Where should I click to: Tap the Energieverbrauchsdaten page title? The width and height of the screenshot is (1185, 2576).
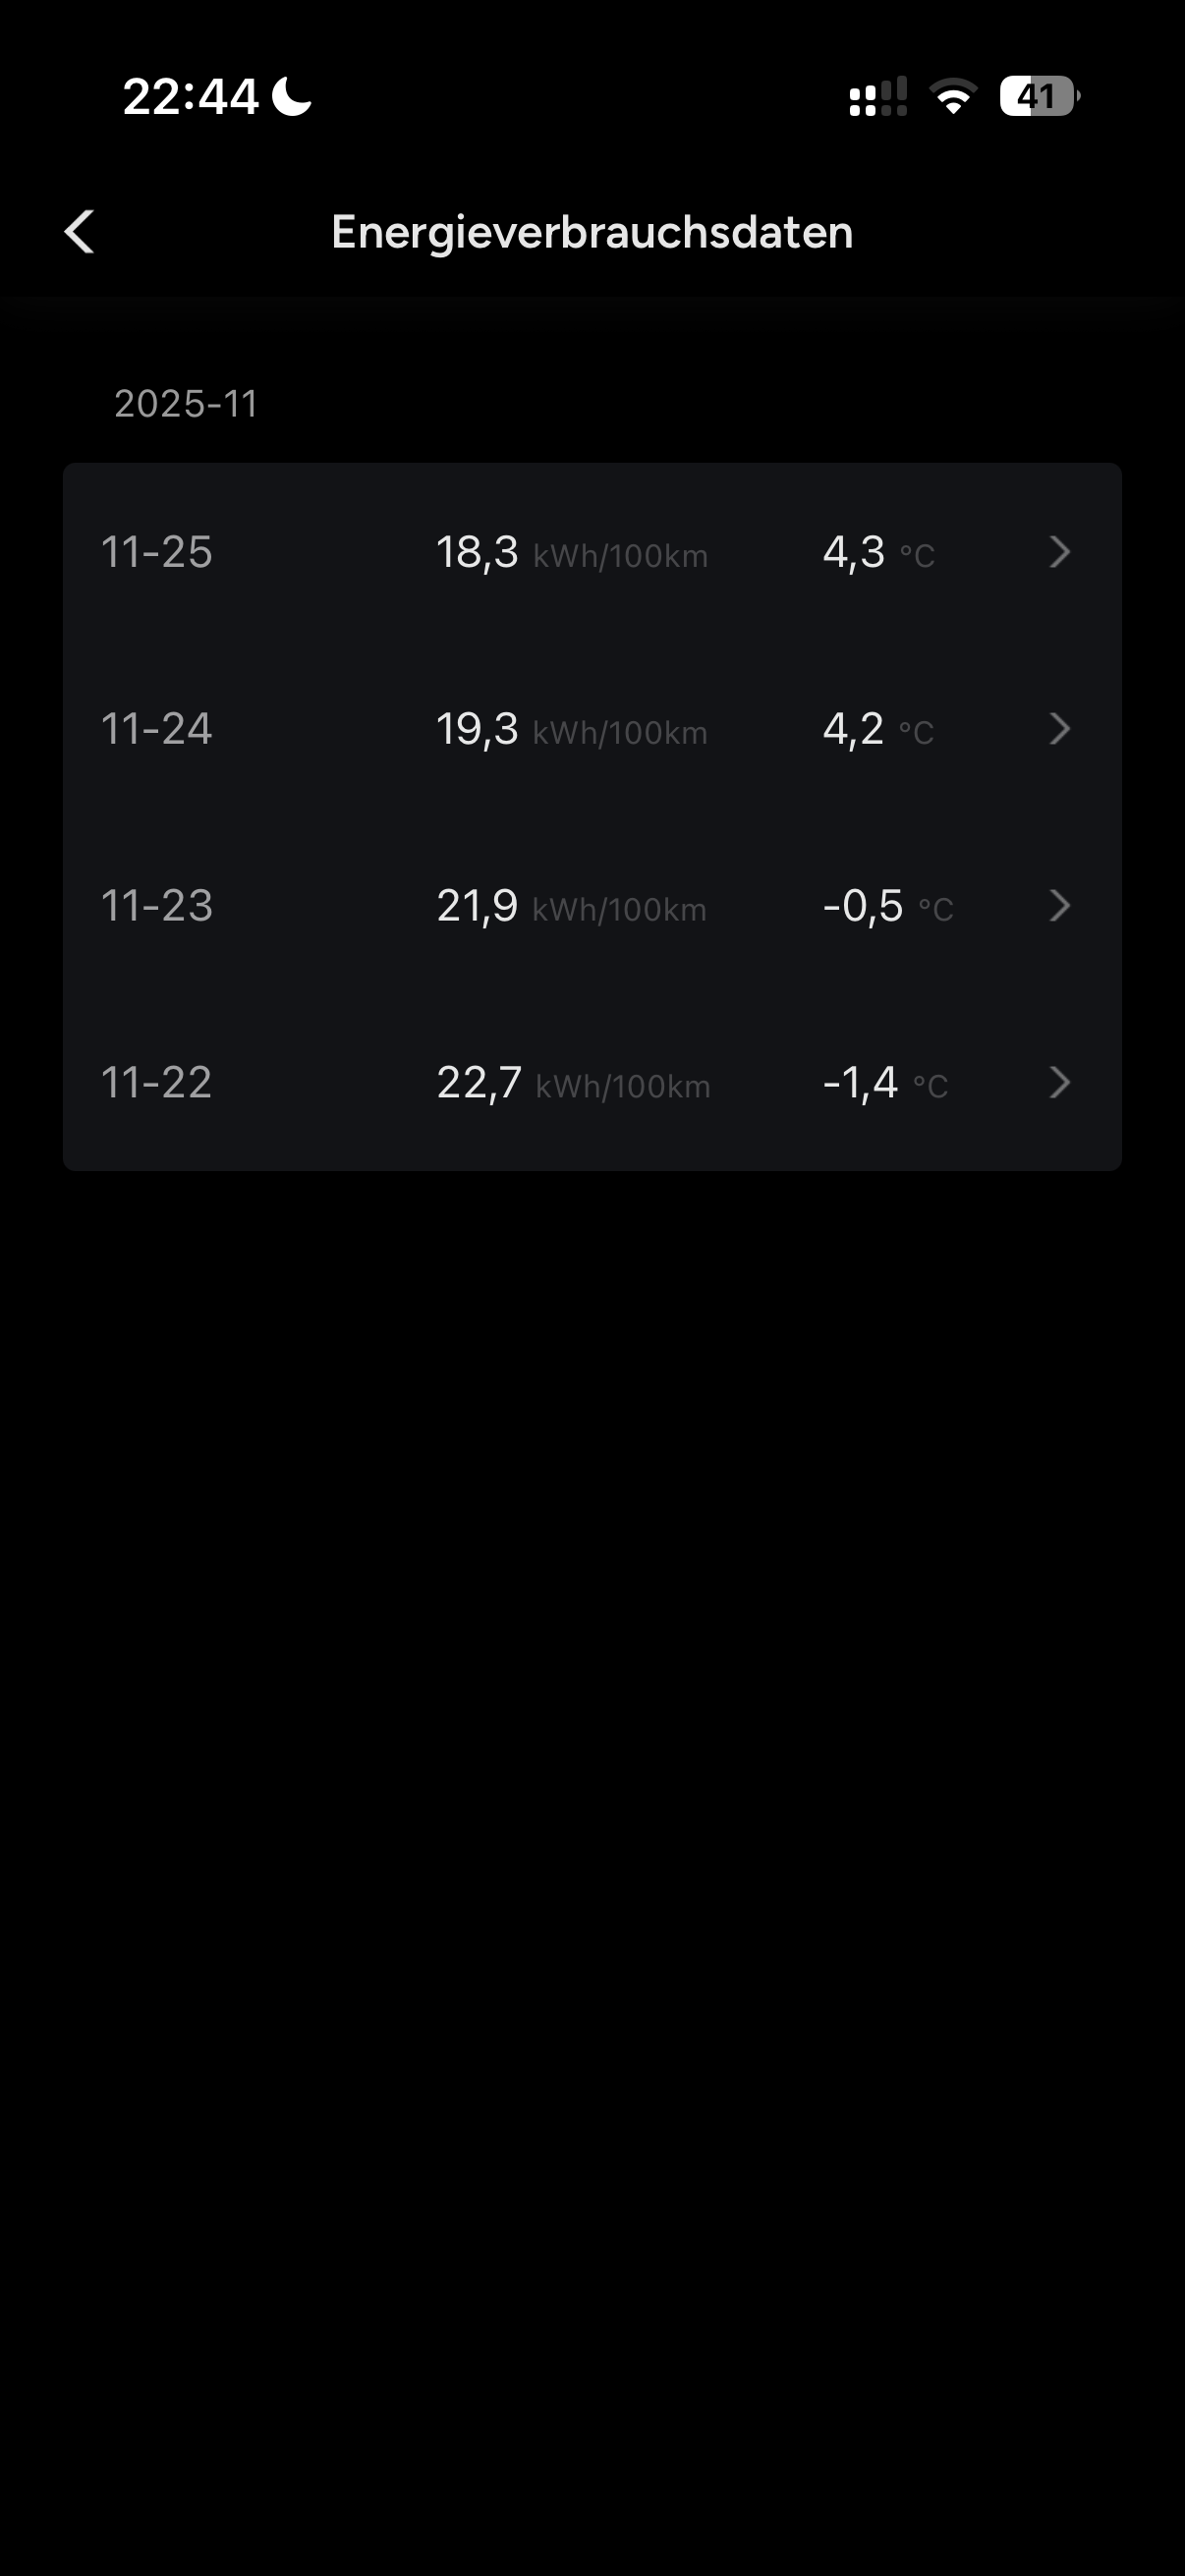click(x=592, y=232)
